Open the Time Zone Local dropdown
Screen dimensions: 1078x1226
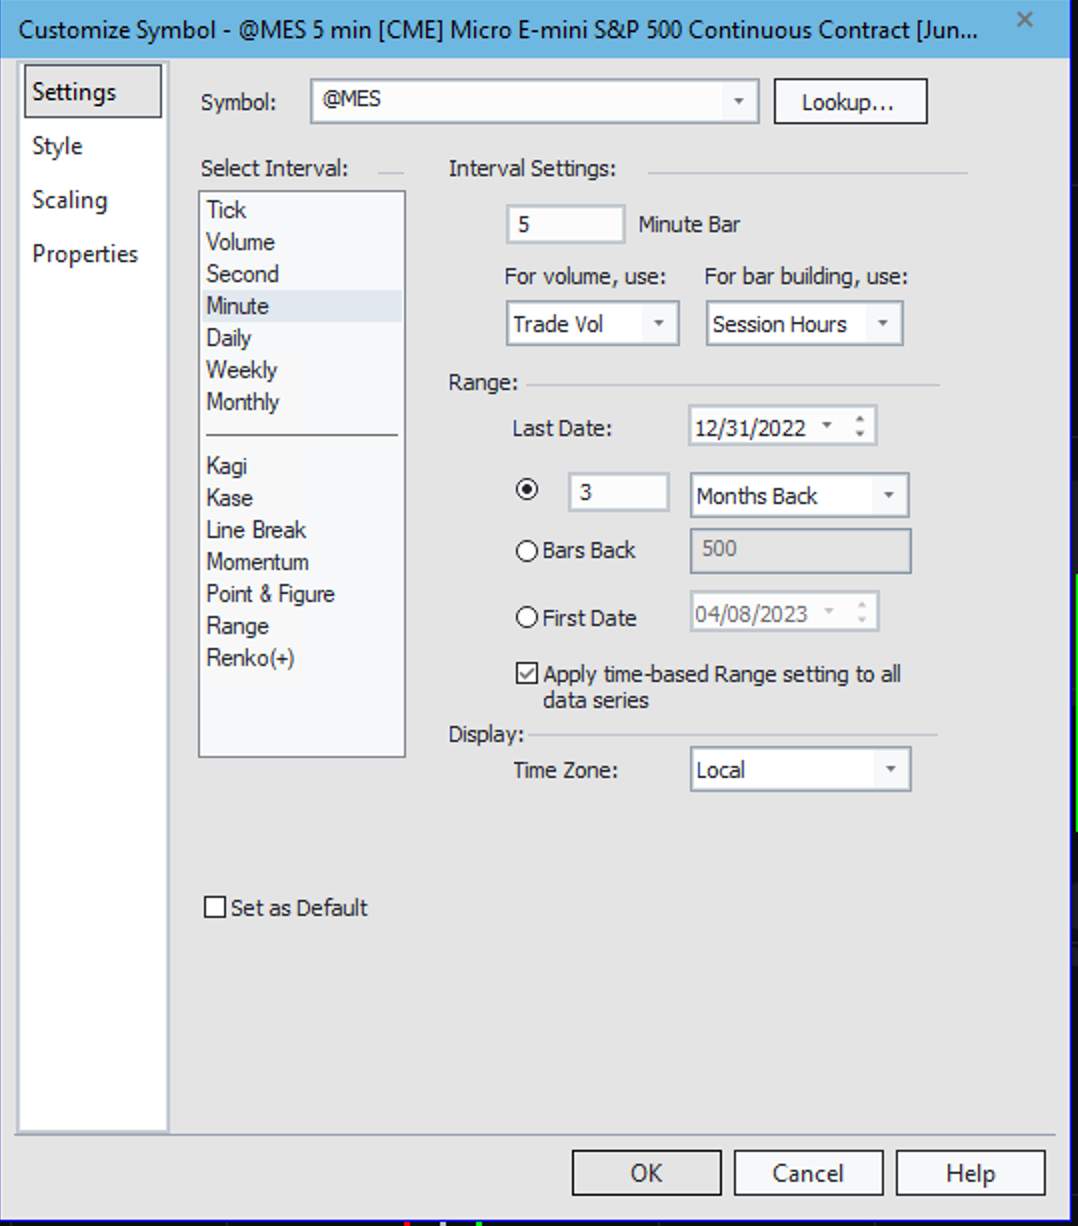pyautogui.click(x=800, y=770)
